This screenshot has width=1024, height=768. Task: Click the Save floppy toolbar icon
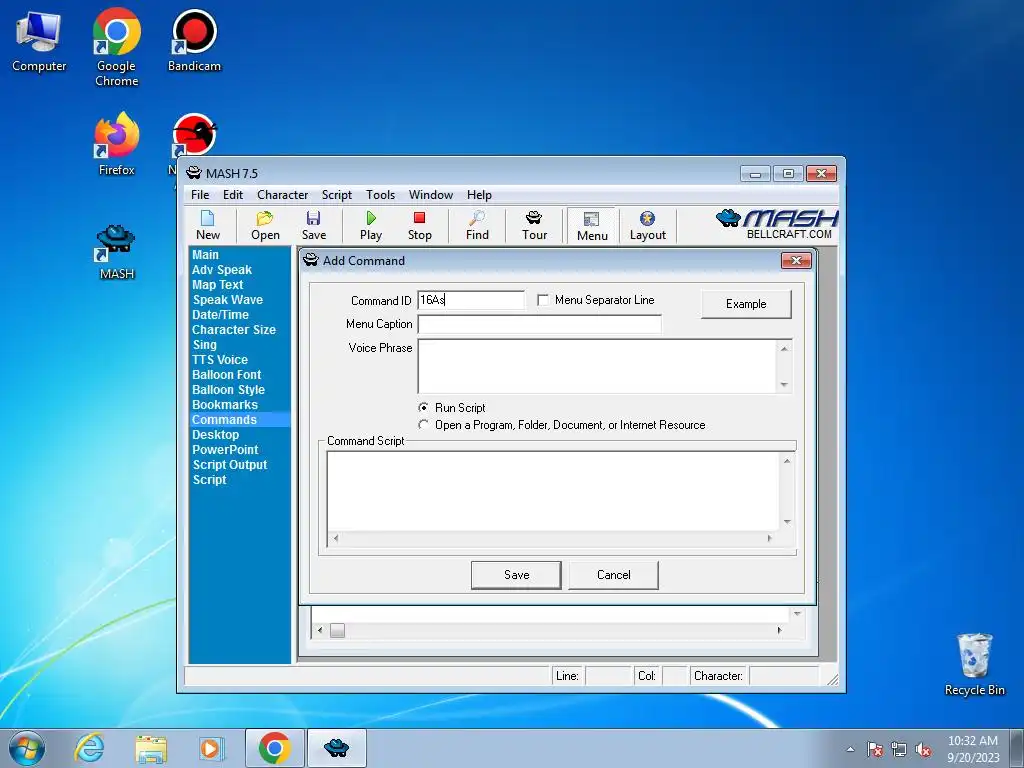[313, 225]
